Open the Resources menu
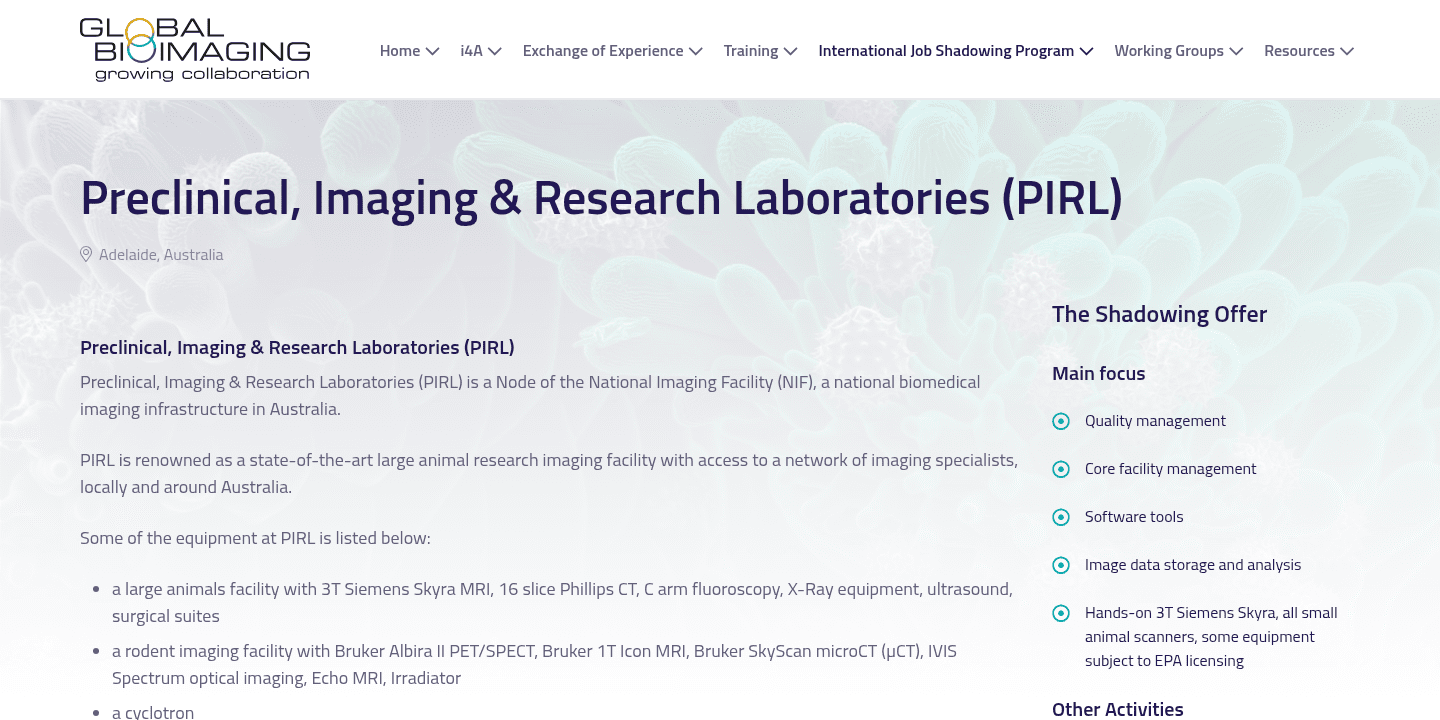The image size is (1440, 720). [1299, 51]
